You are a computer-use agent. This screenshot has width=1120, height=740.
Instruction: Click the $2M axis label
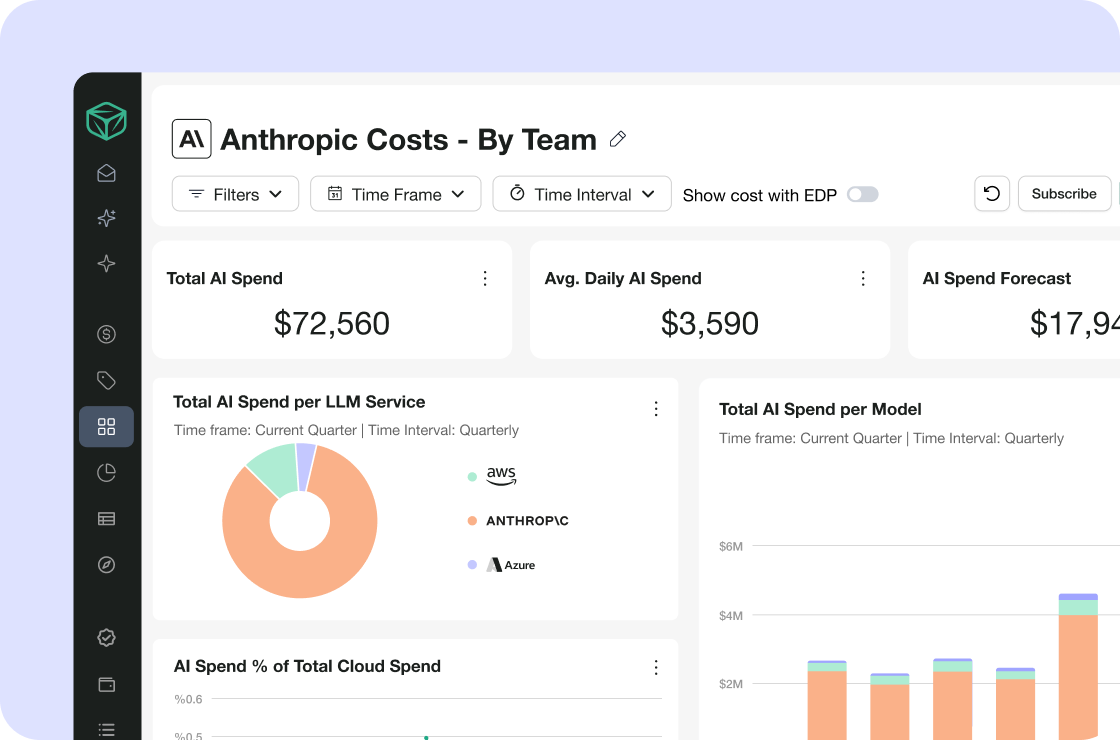coord(731,684)
